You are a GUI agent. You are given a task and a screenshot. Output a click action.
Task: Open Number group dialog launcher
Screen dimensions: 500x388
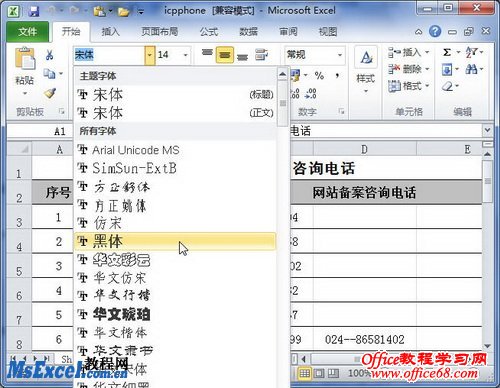tap(342, 112)
